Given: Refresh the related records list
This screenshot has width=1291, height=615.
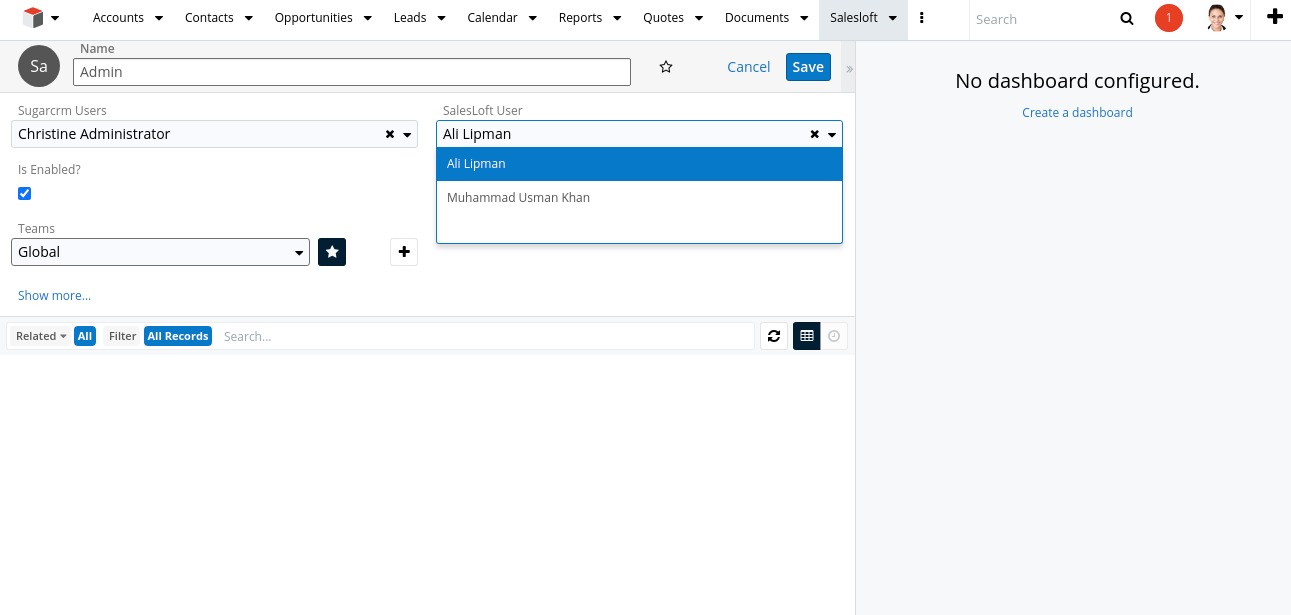Looking at the screenshot, I should 774,336.
